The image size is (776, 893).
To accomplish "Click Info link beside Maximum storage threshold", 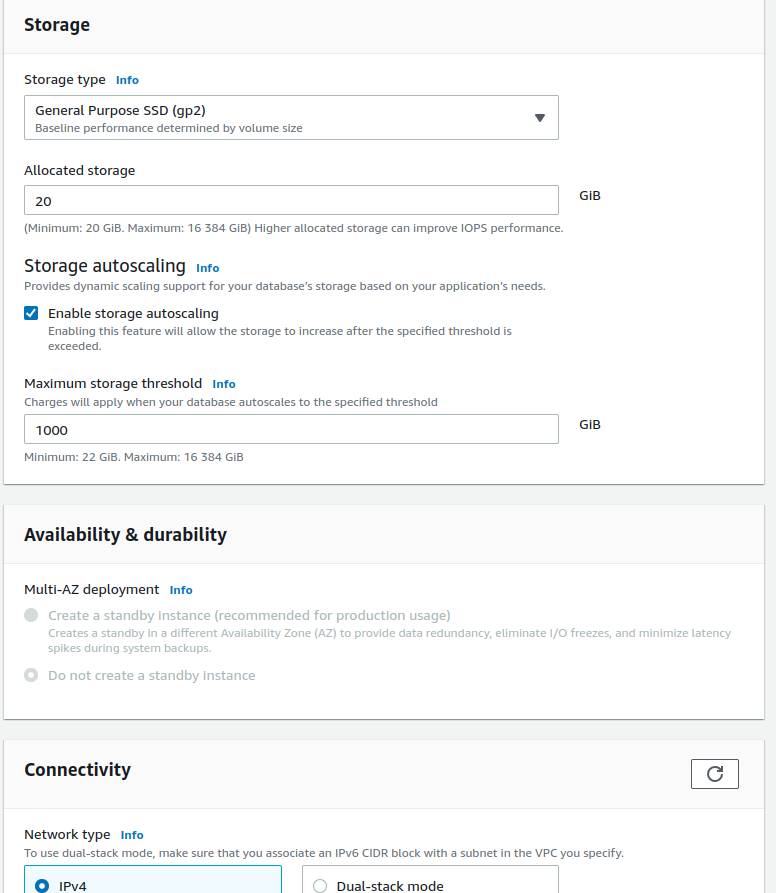I will 223,384.
